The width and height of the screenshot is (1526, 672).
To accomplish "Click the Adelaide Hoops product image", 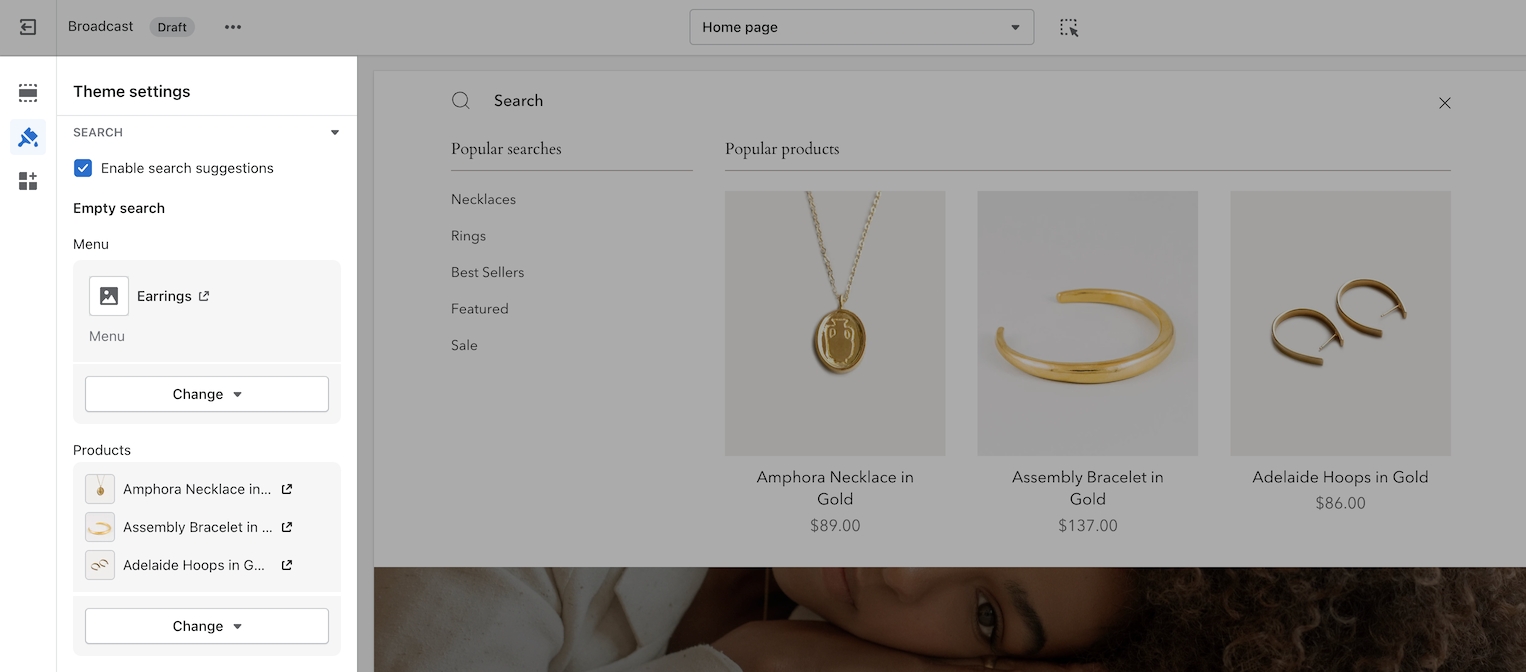I will coord(1340,323).
